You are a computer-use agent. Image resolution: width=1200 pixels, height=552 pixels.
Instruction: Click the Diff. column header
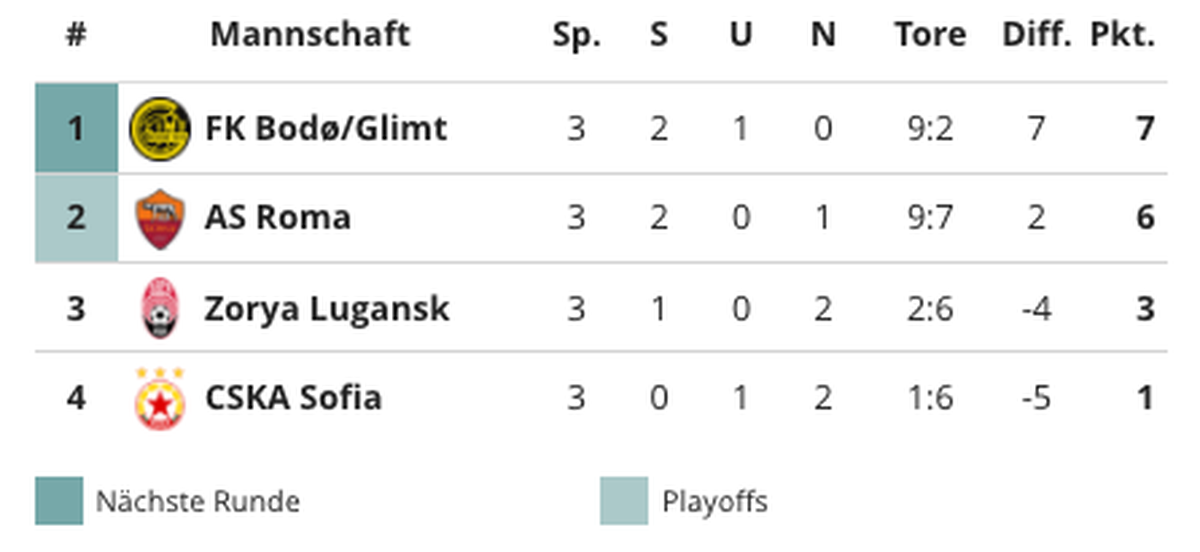1037,35
